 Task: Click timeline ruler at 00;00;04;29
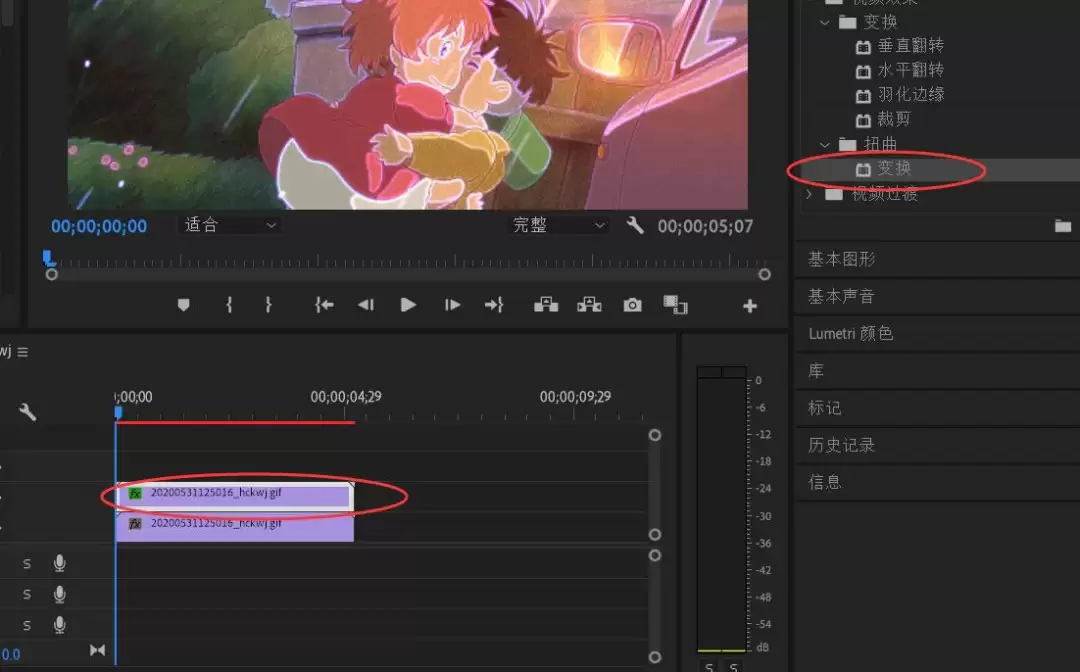click(346, 397)
